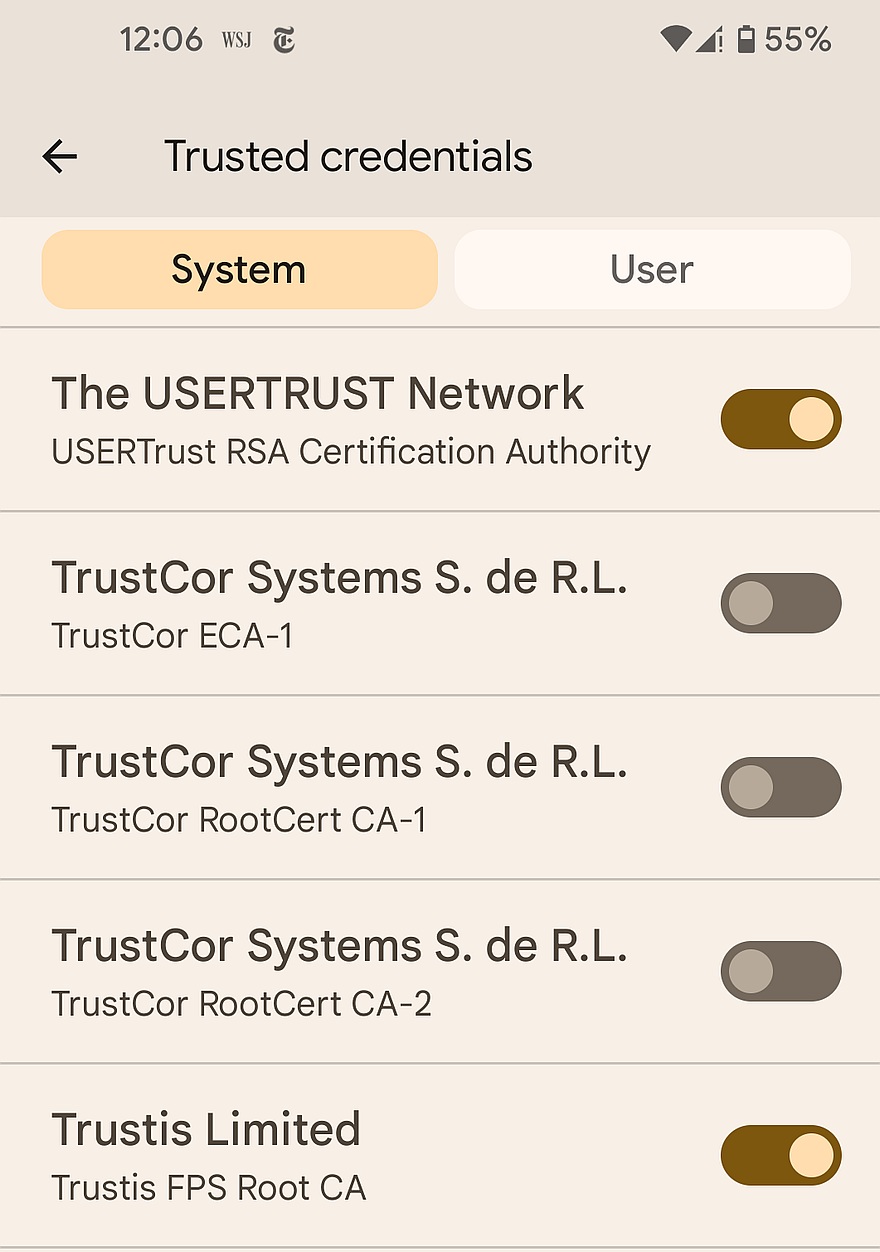Image resolution: width=880 pixels, height=1252 pixels.
Task: Tap the back arrow icon
Action: tap(60, 157)
